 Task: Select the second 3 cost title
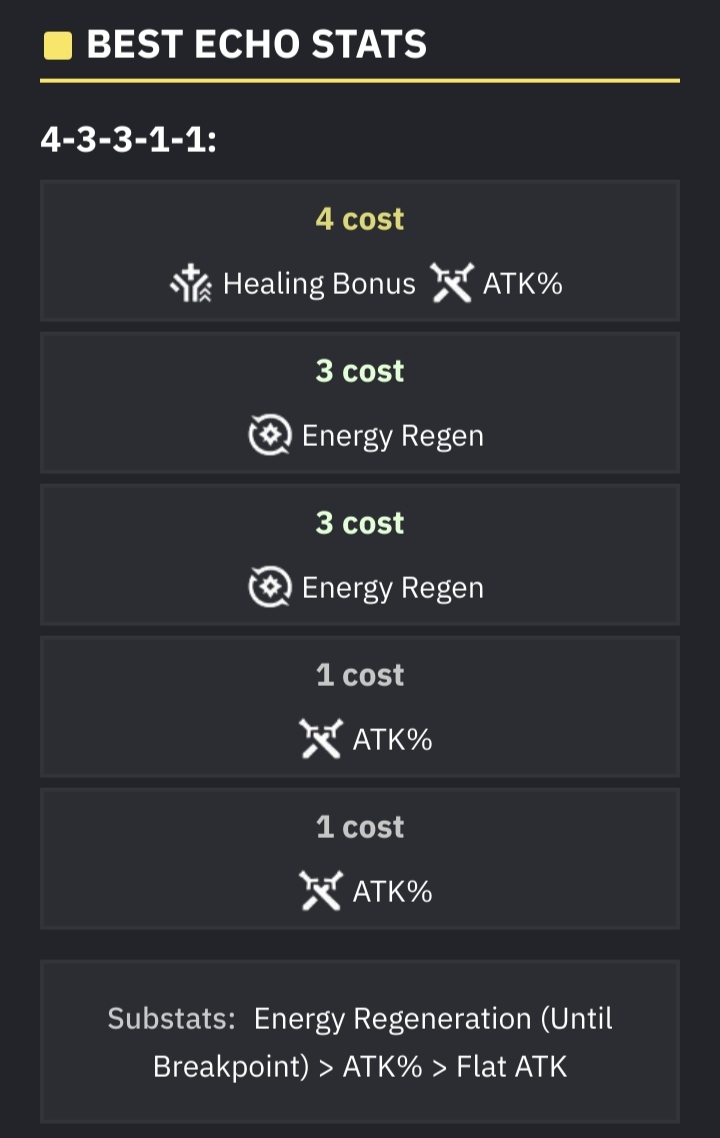coord(360,523)
